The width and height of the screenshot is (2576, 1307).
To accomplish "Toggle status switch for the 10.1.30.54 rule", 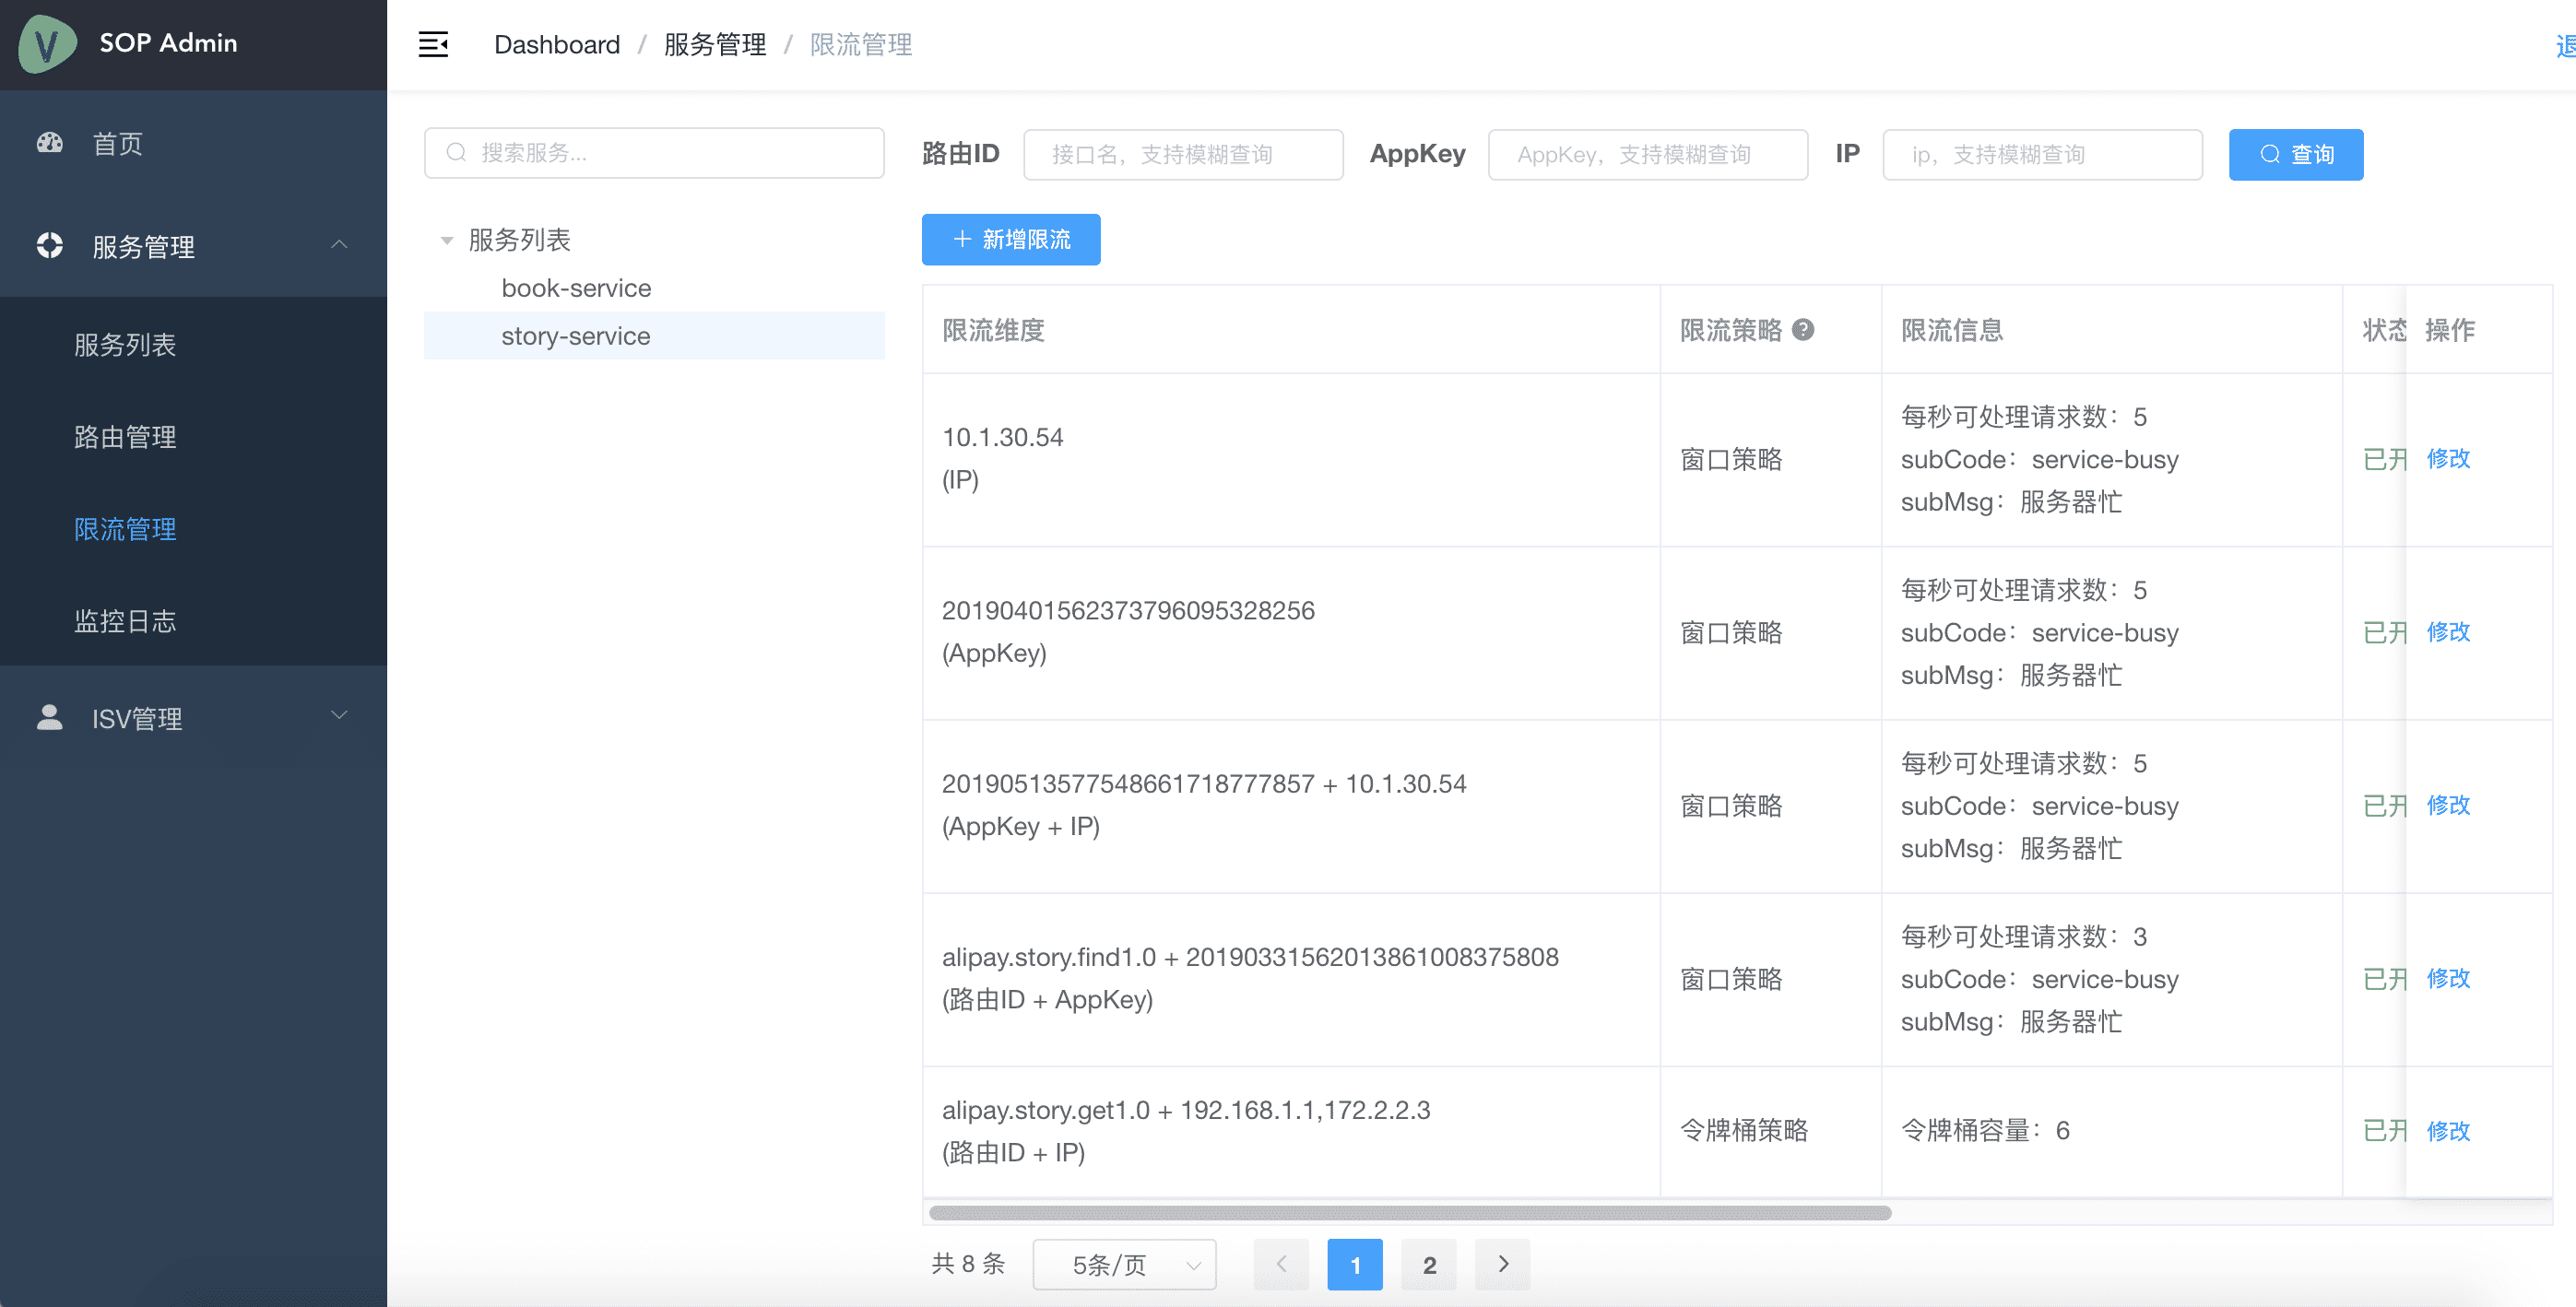I will coord(2385,459).
